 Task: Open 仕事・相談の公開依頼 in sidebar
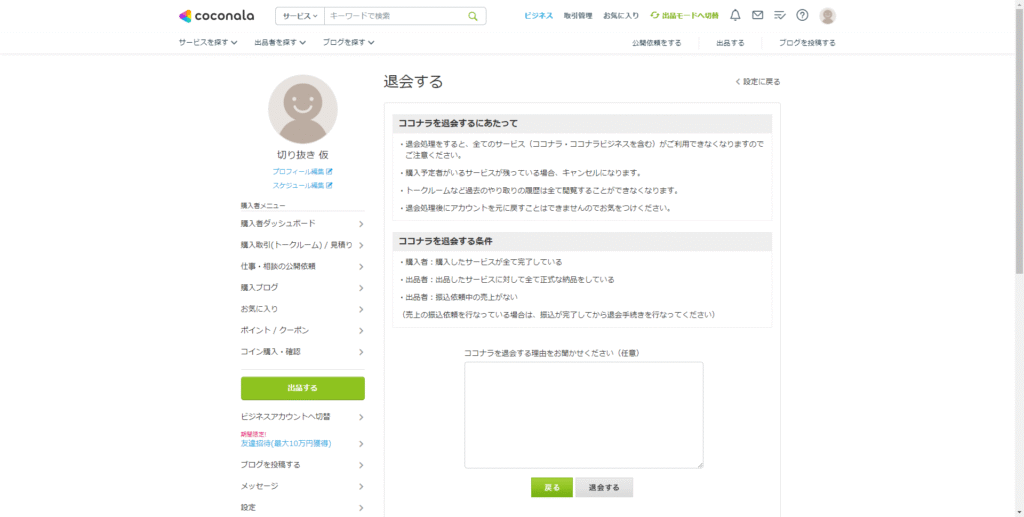coord(302,266)
